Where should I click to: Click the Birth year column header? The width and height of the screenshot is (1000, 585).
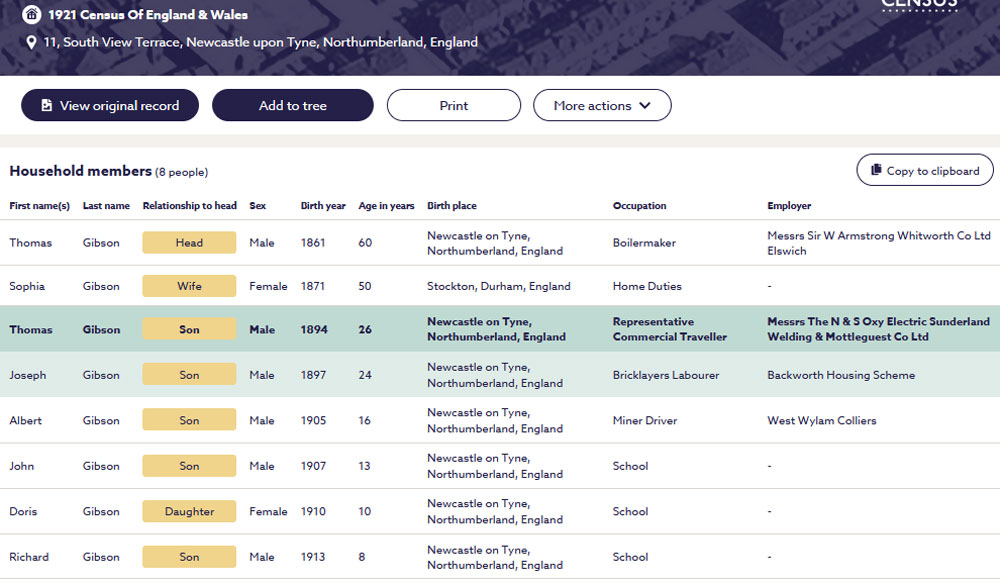point(323,206)
